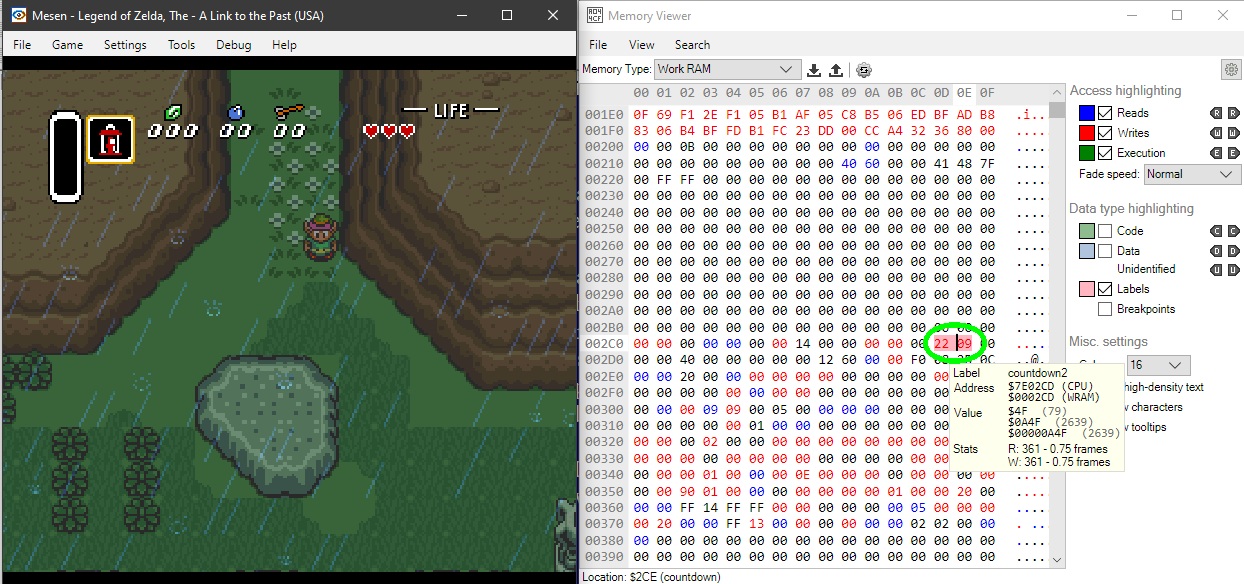Enable Data data type highlighting
This screenshot has height=584, width=1244.
[x=1105, y=251]
